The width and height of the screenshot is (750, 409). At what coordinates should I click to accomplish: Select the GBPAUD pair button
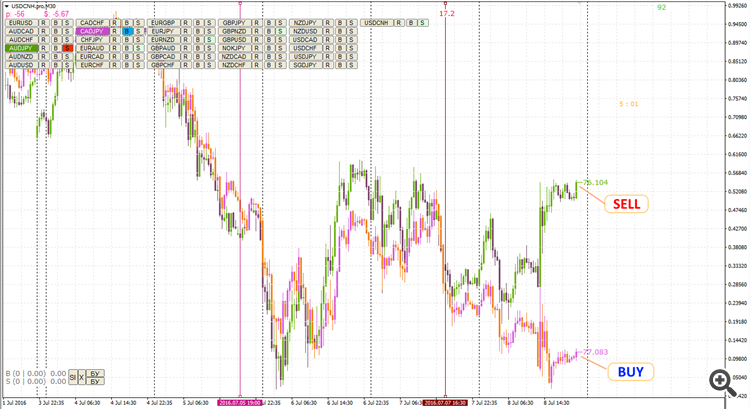[x=164, y=48]
